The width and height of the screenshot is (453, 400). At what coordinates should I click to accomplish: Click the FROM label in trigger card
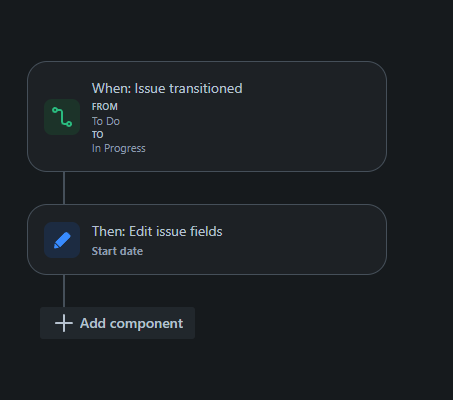click(105, 107)
